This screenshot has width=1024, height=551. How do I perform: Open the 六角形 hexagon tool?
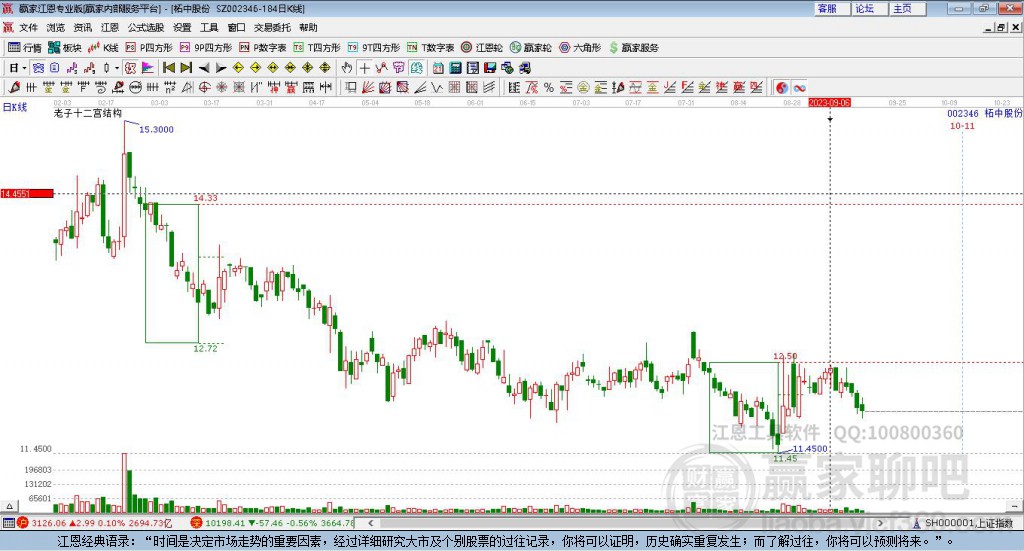click(580, 48)
